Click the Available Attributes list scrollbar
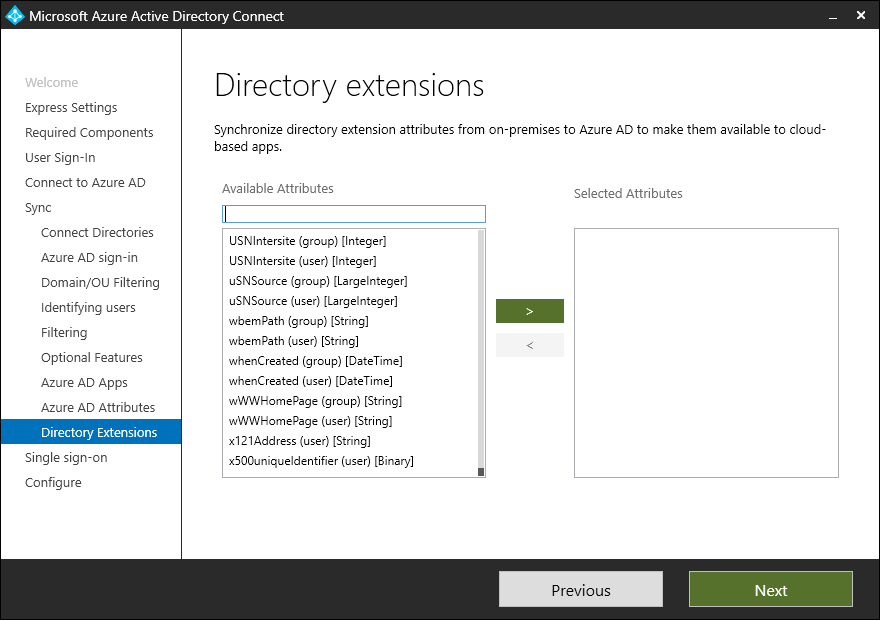This screenshot has height=620, width=880. click(481, 350)
